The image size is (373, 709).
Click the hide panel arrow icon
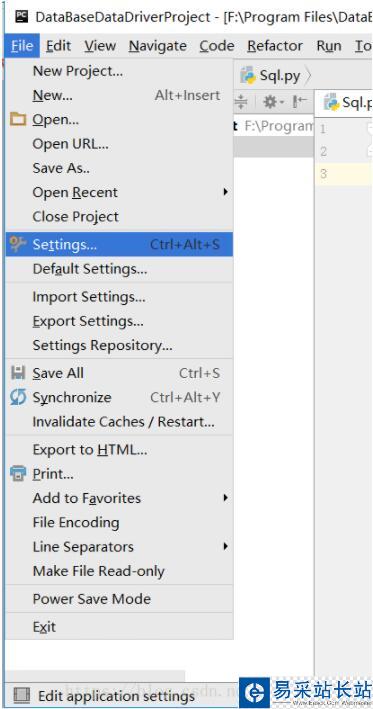(x=300, y=102)
